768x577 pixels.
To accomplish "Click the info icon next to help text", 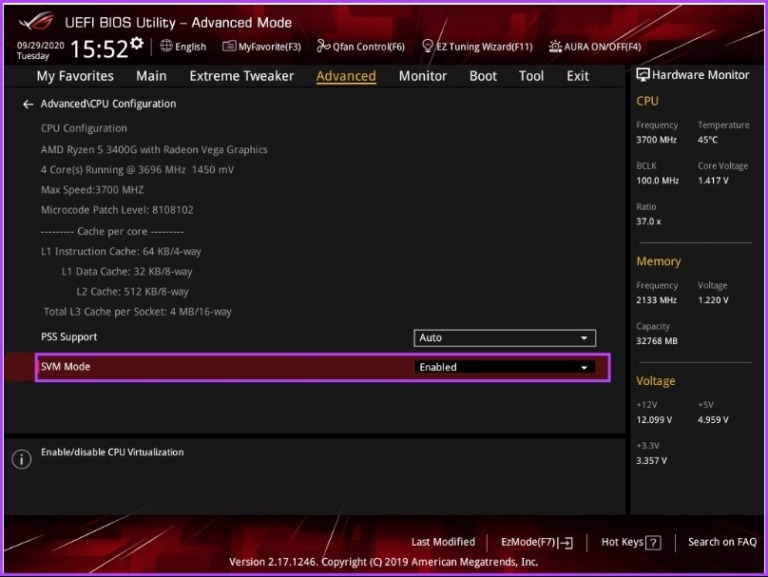I will tap(21, 459).
